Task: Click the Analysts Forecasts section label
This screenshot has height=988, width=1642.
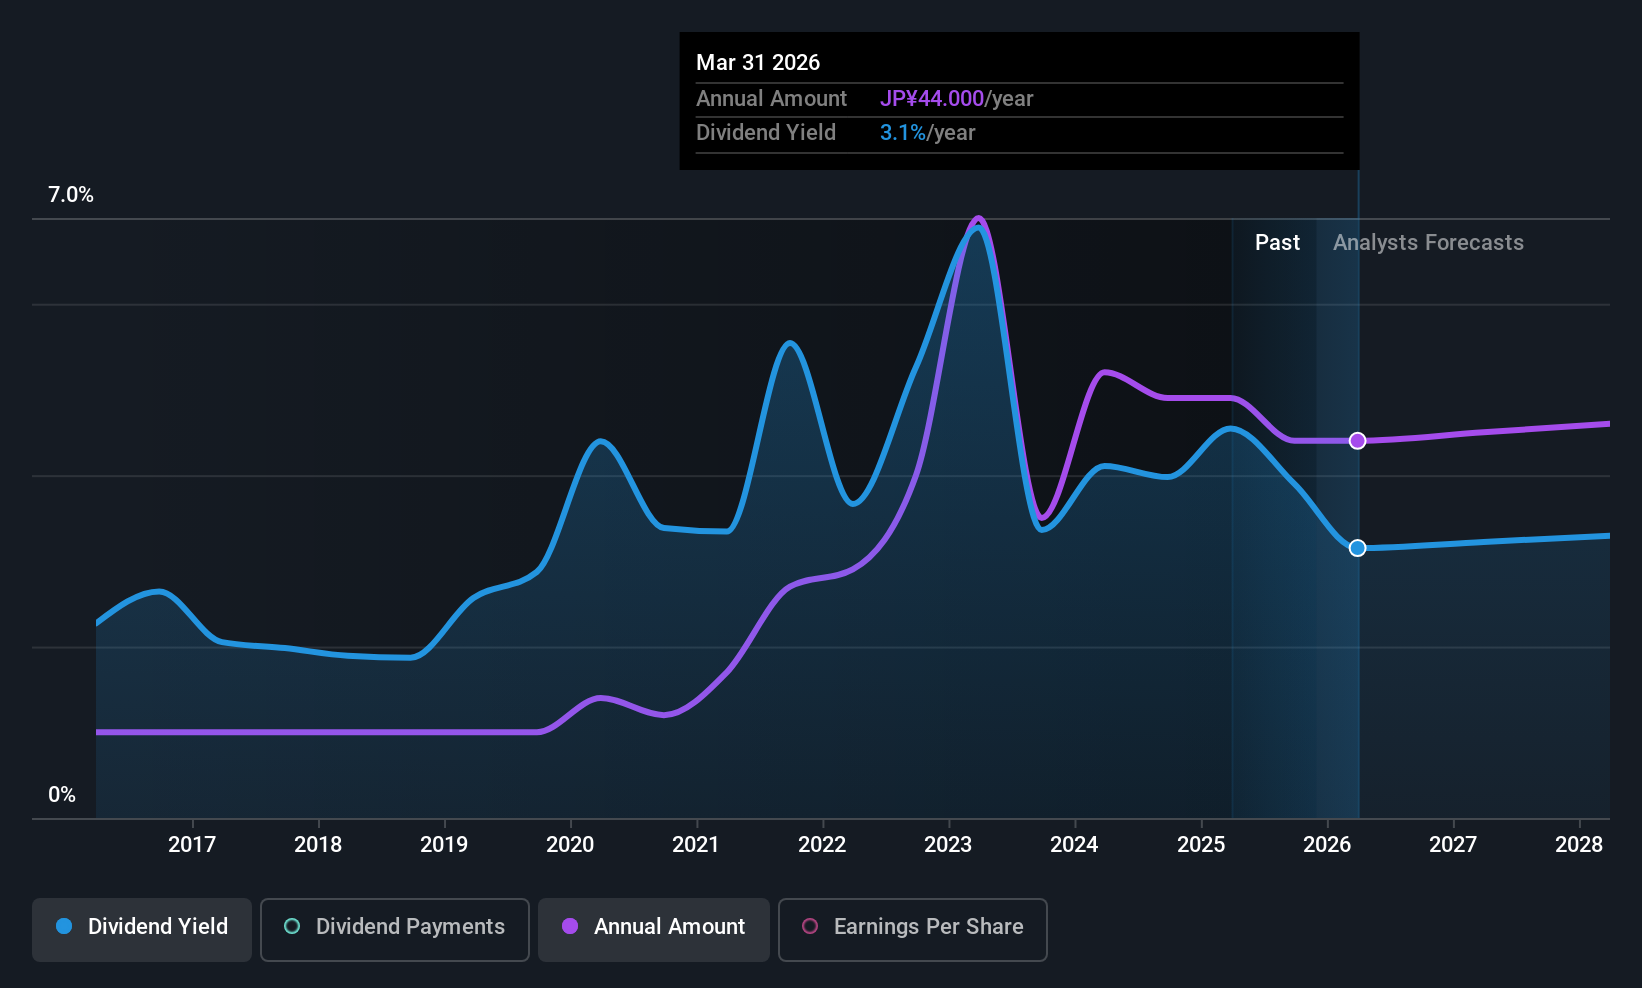Action: tap(1428, 243)
